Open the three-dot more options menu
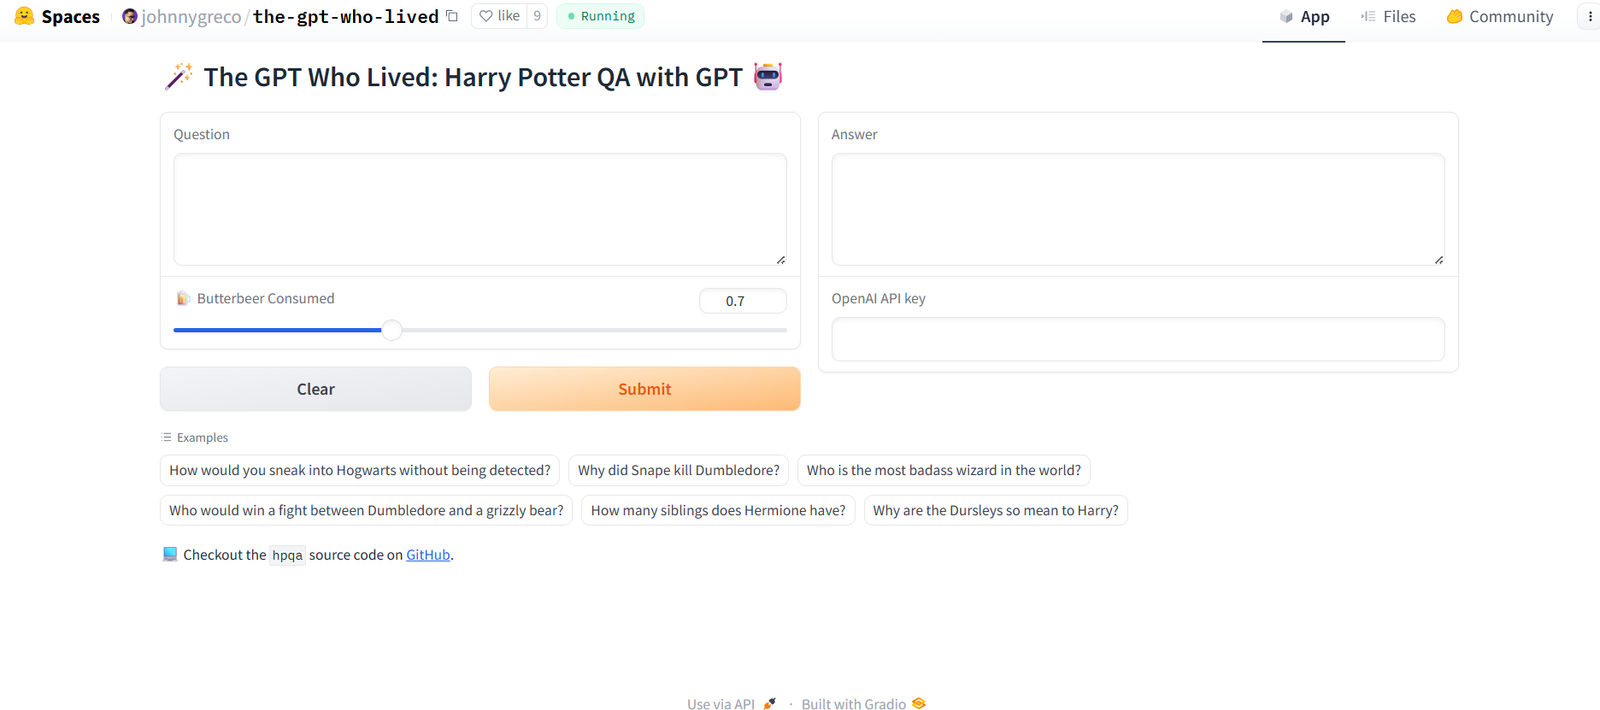The width and height of the screenshot is (1600, 710). point(1589,16)
